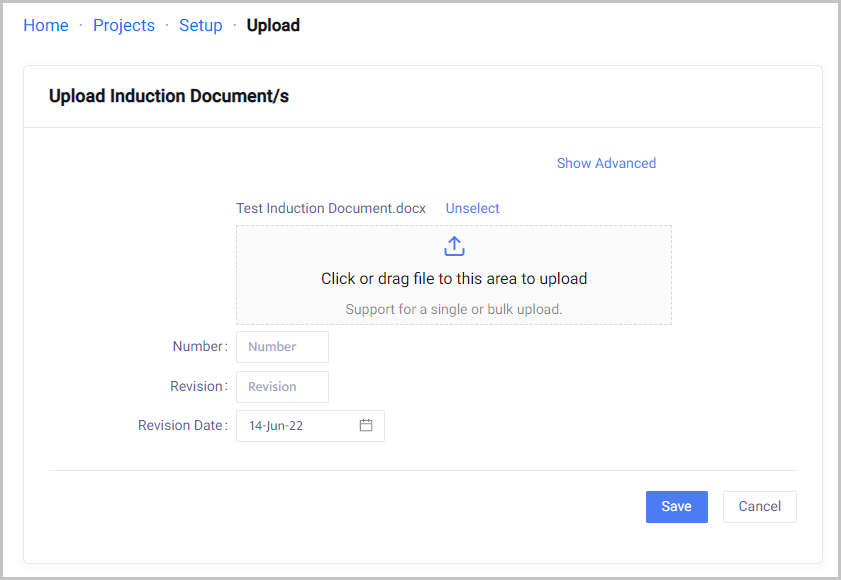Click the Test Induction Document.docx filename

coord(331,208)
